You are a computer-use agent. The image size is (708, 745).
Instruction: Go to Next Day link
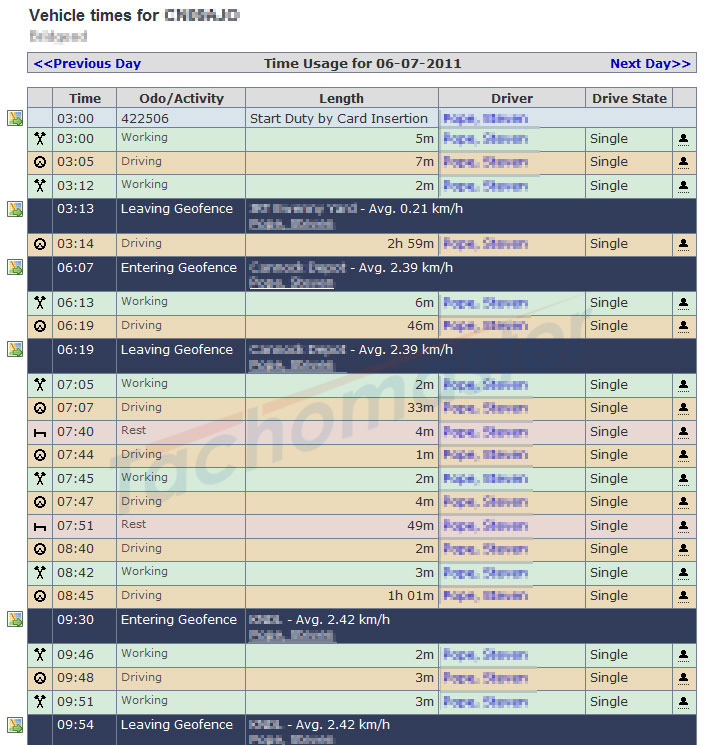(650, 63)
